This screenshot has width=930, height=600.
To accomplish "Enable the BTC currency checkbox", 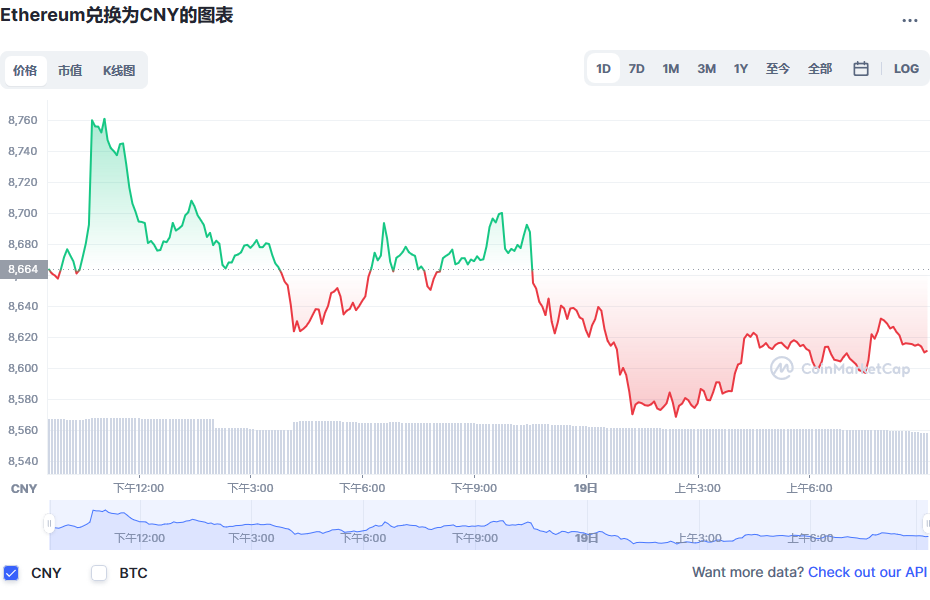I will click(x=99, y=573).
